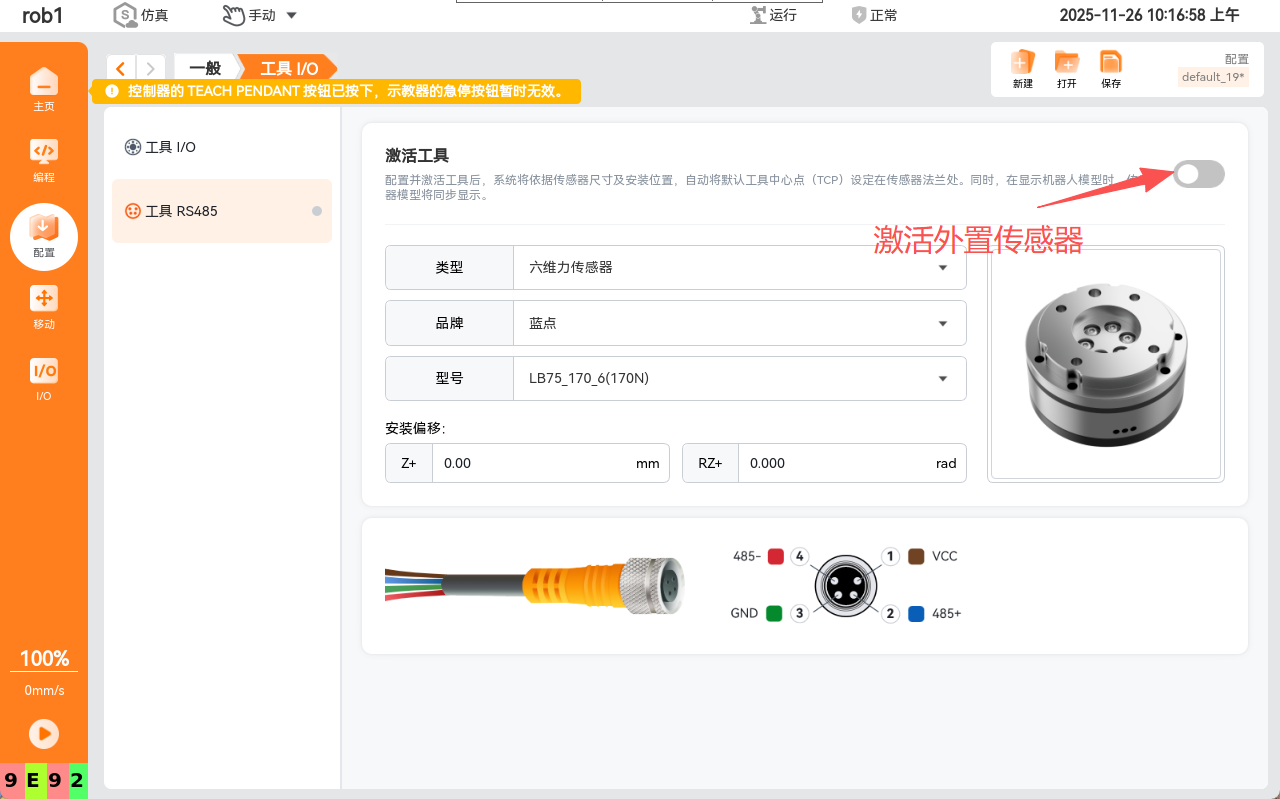Image resolution: width=1280 pixels, height=799 pixels.
Task: Open the 型号 model dropdown
Action: click(x=739, y=379)
